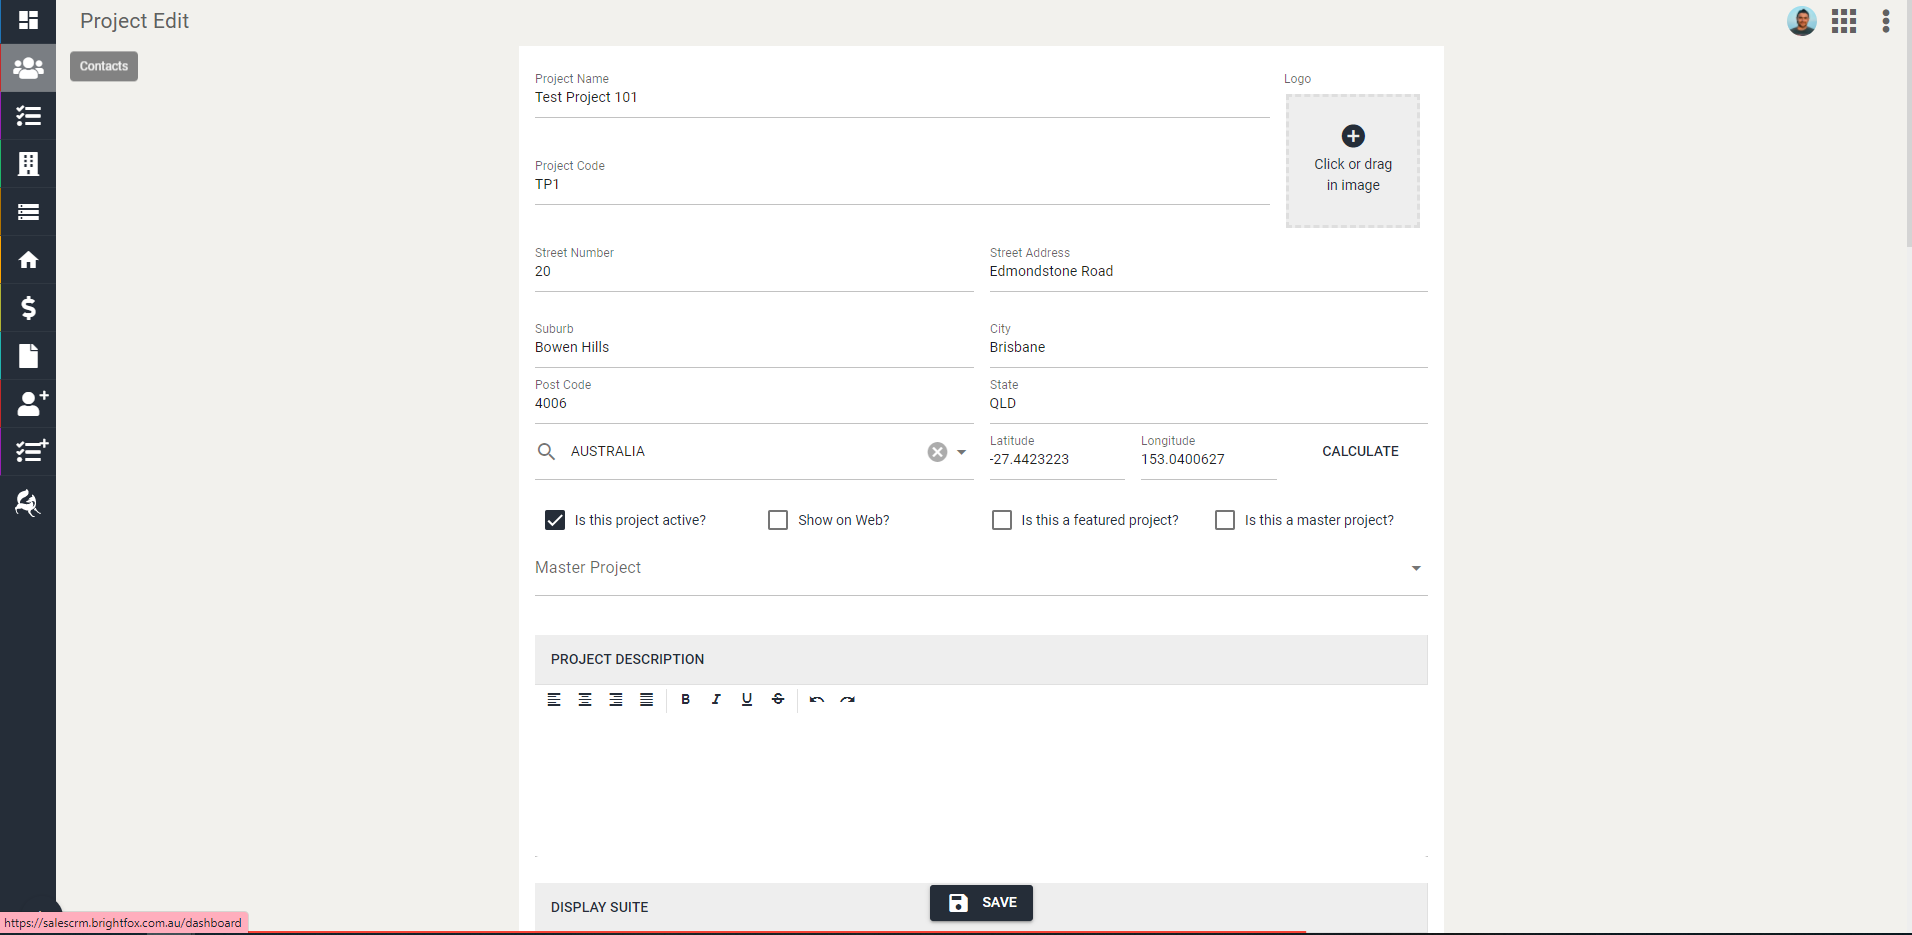
Task: Check 'Is this a featured project?'
Action: coord(1001,519)
